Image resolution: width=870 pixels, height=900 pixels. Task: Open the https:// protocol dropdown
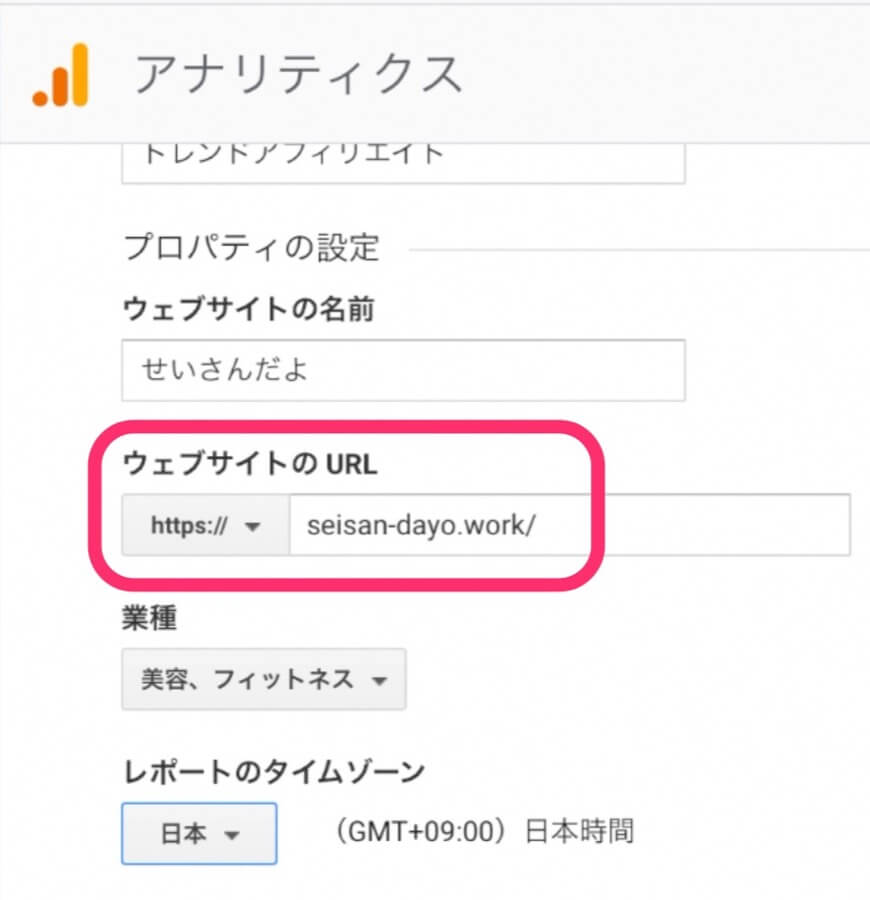(205, 525)
